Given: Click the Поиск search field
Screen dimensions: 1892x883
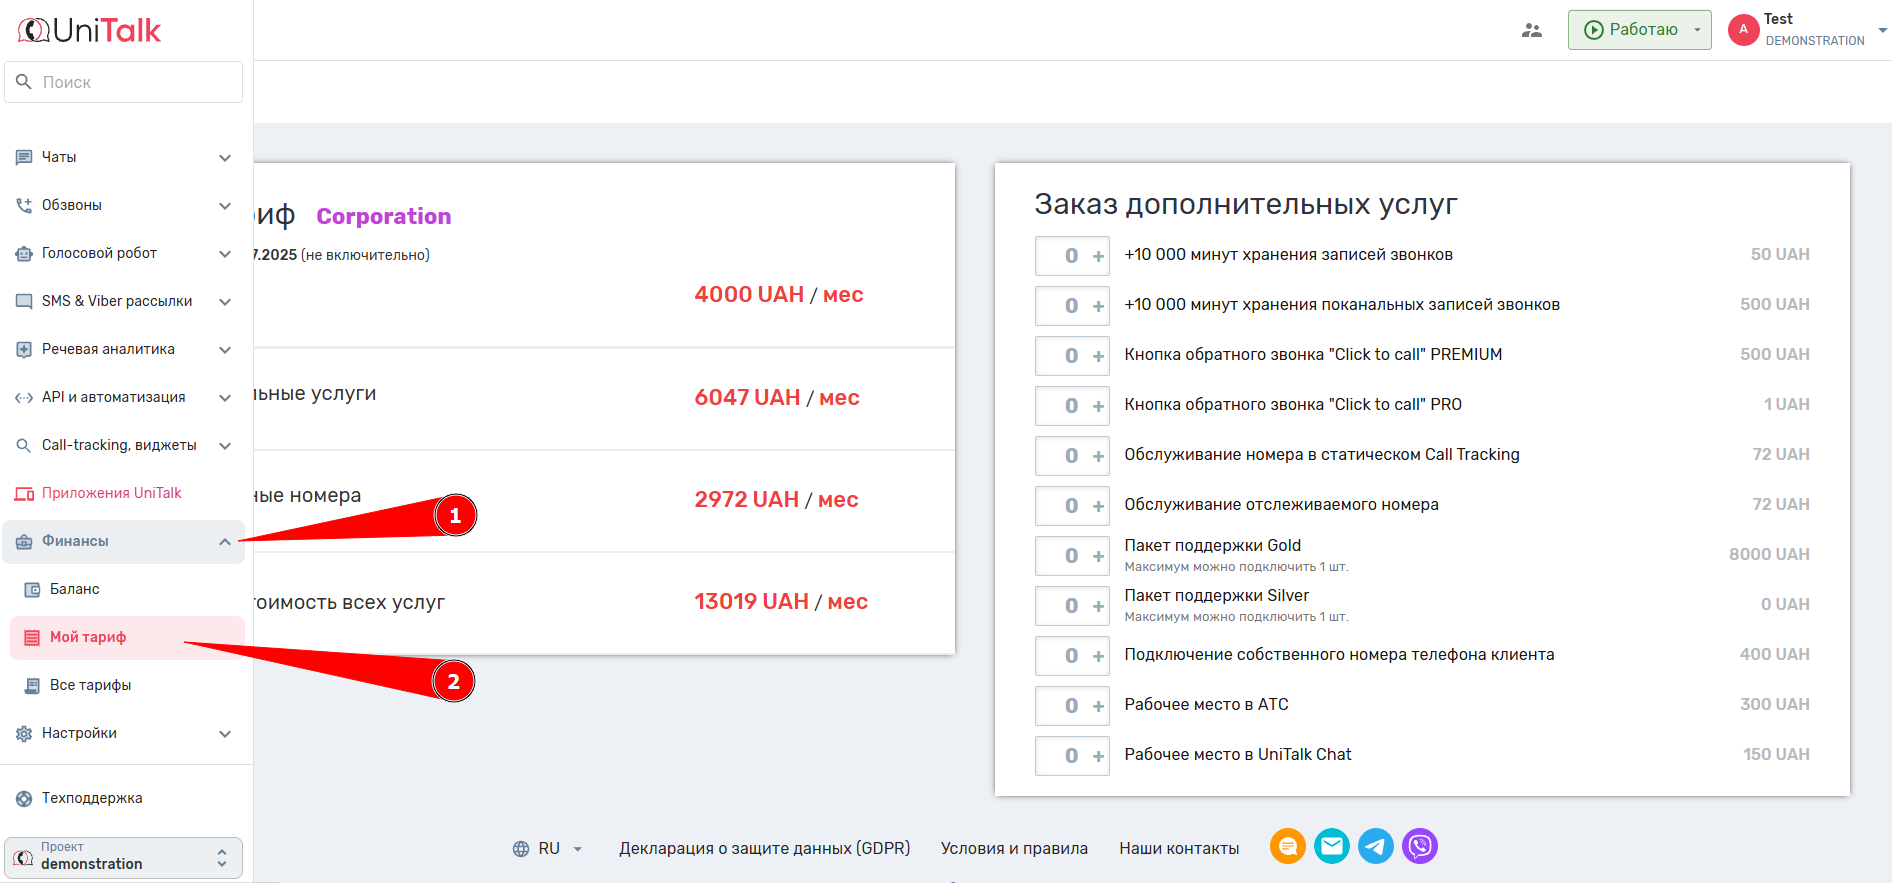Looking at the screenshot, I should click(x=135, y=82).
